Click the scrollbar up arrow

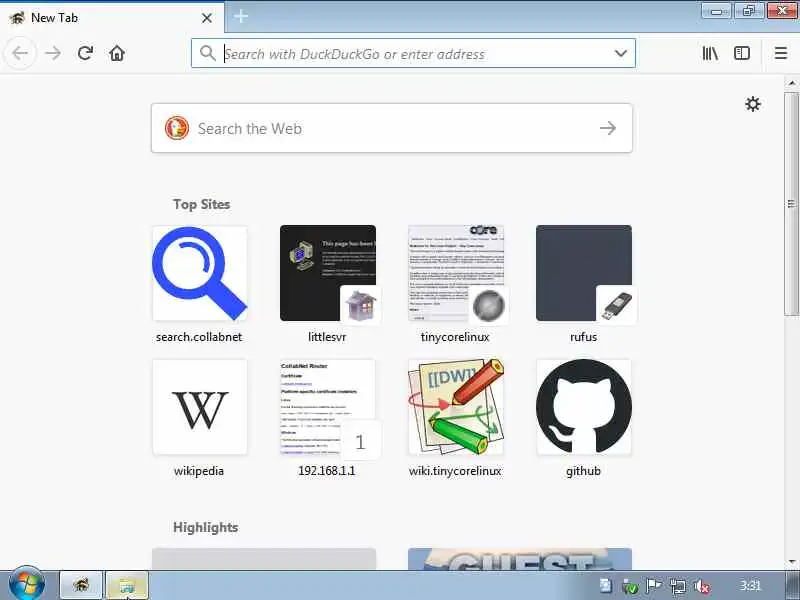791,83
